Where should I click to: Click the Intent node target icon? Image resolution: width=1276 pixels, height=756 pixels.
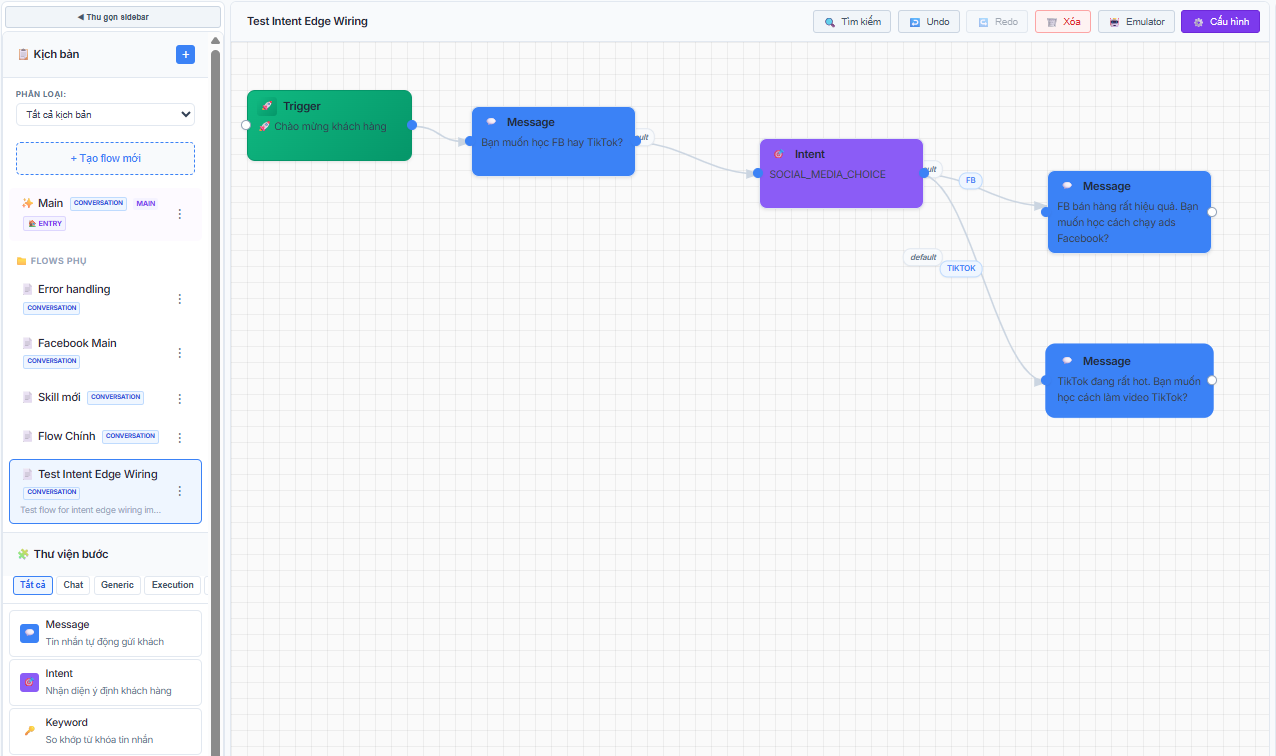[x=778, y=154]
